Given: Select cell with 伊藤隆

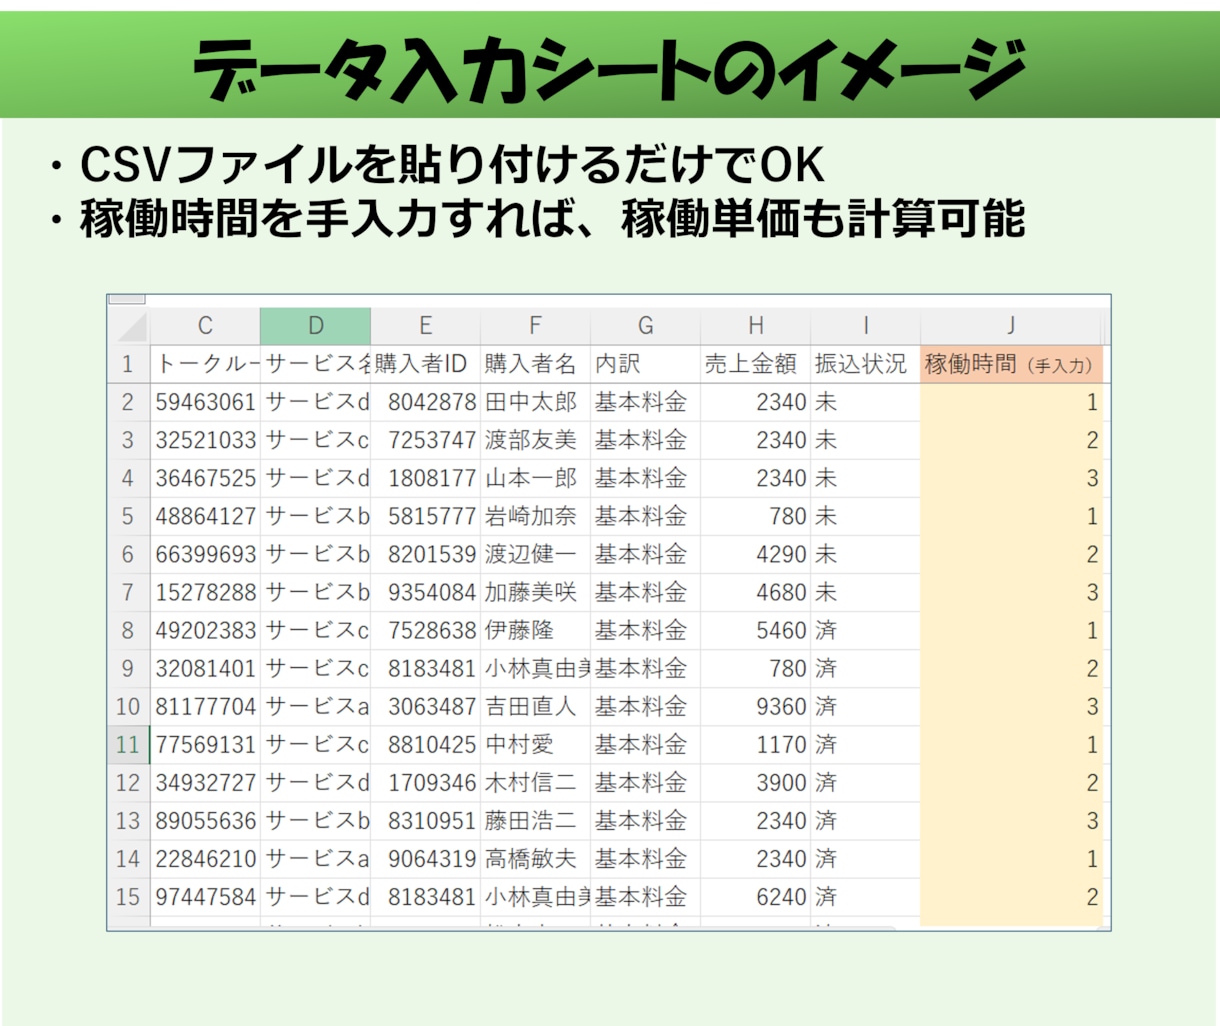Looking at the screenshot, I should [x=535, y=630].
